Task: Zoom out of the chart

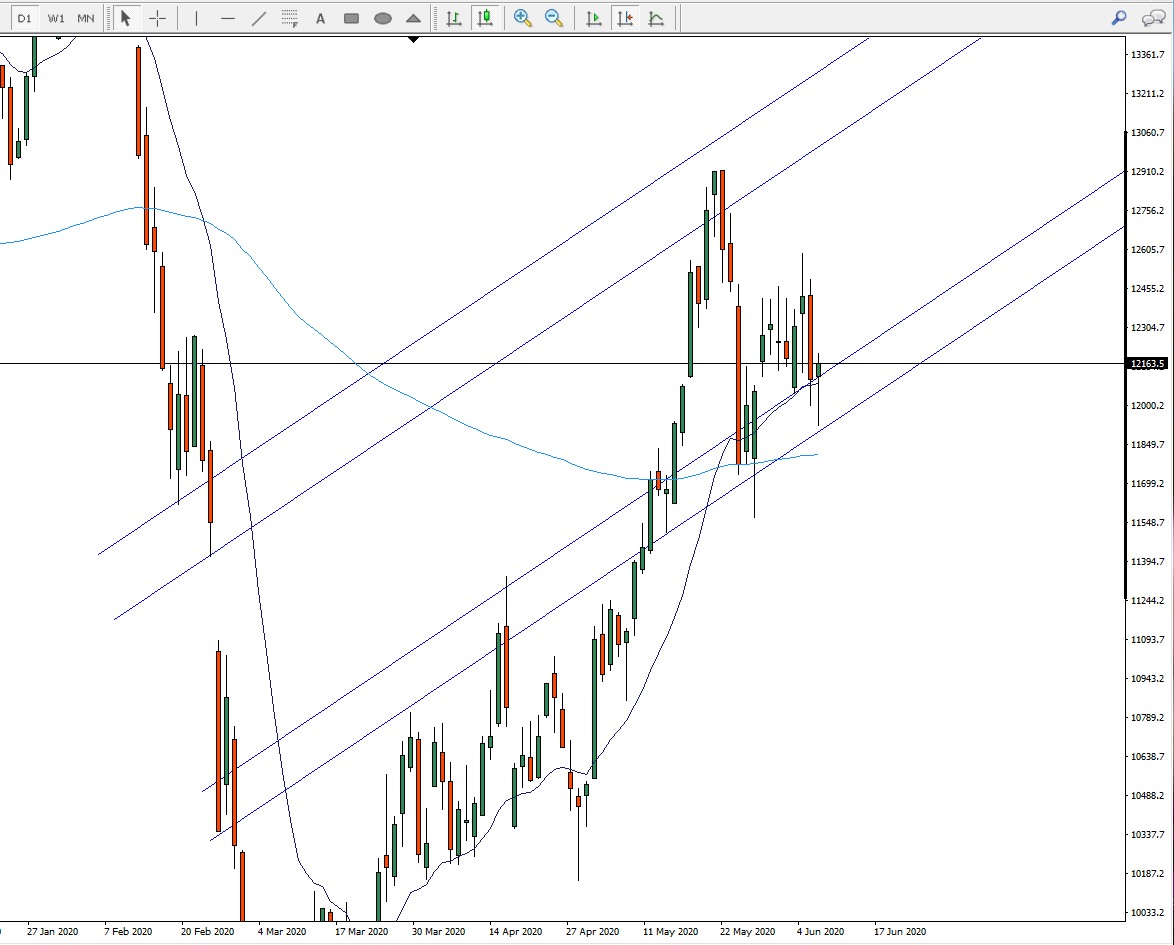Action: (554, 18)
